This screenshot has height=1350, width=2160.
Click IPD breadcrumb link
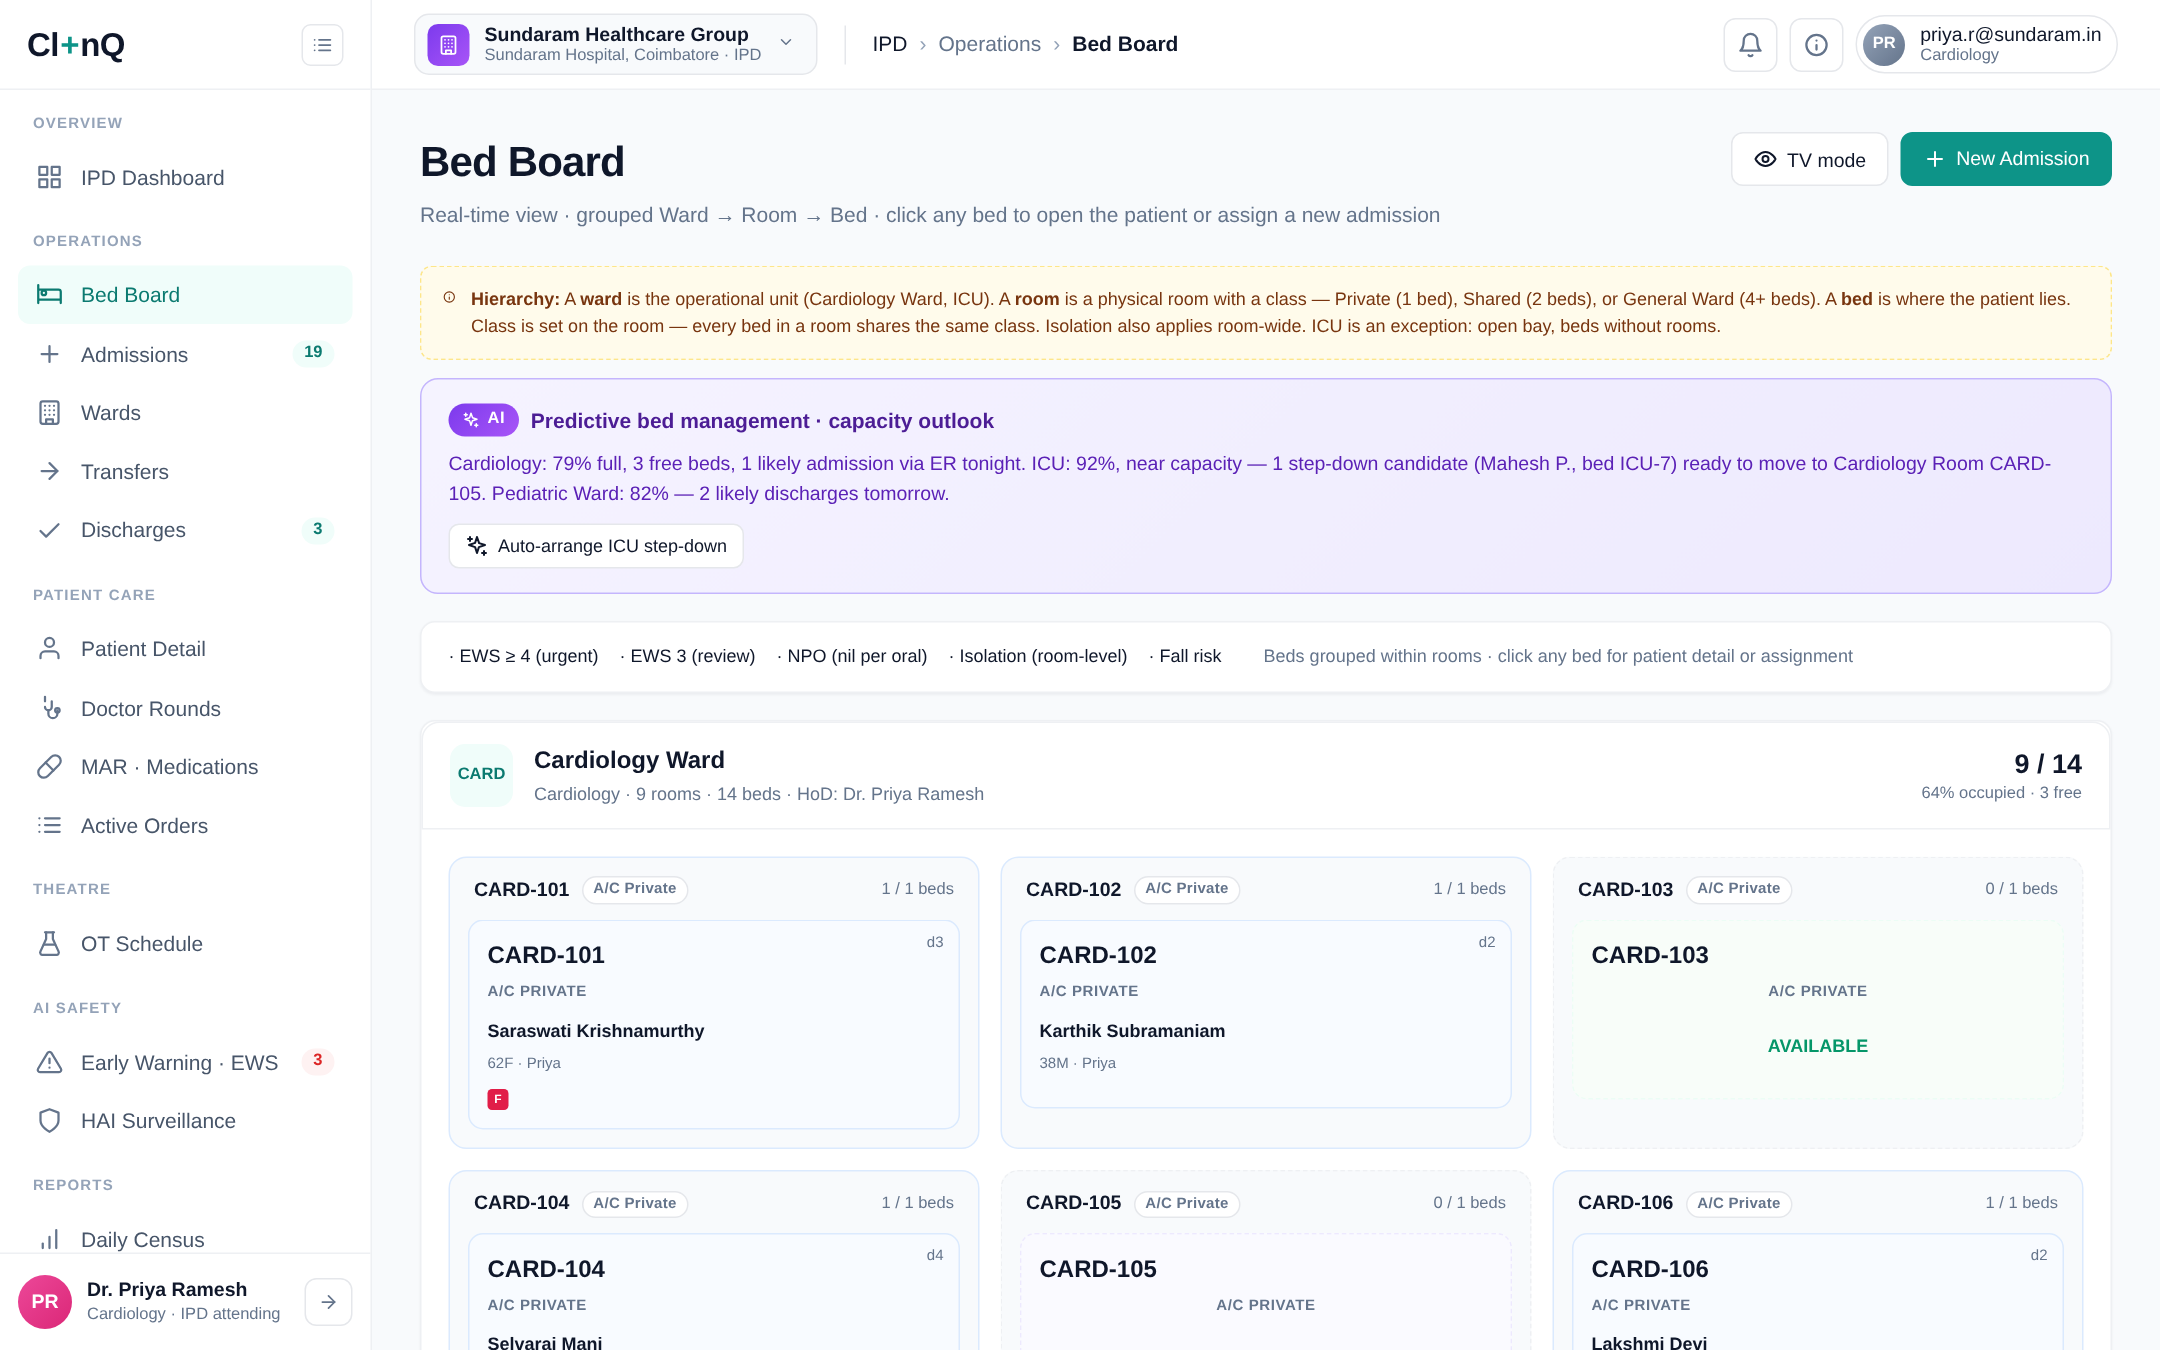(x=889, y=44)
